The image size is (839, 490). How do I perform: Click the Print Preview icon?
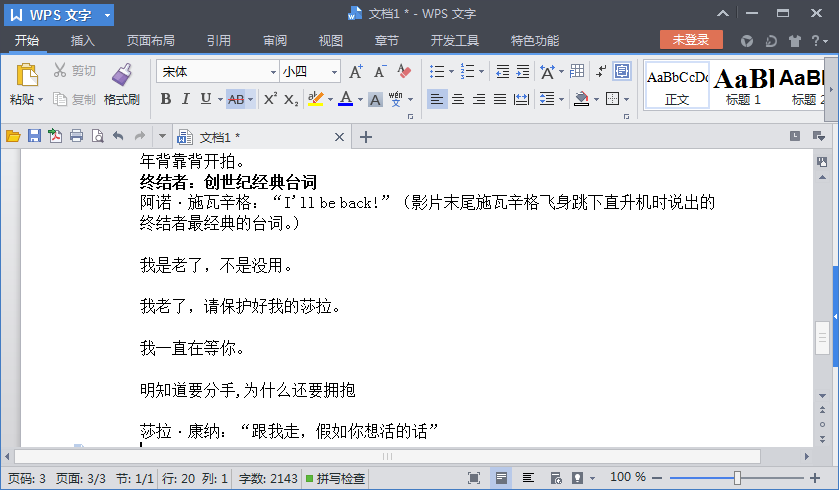coord(97,137)
